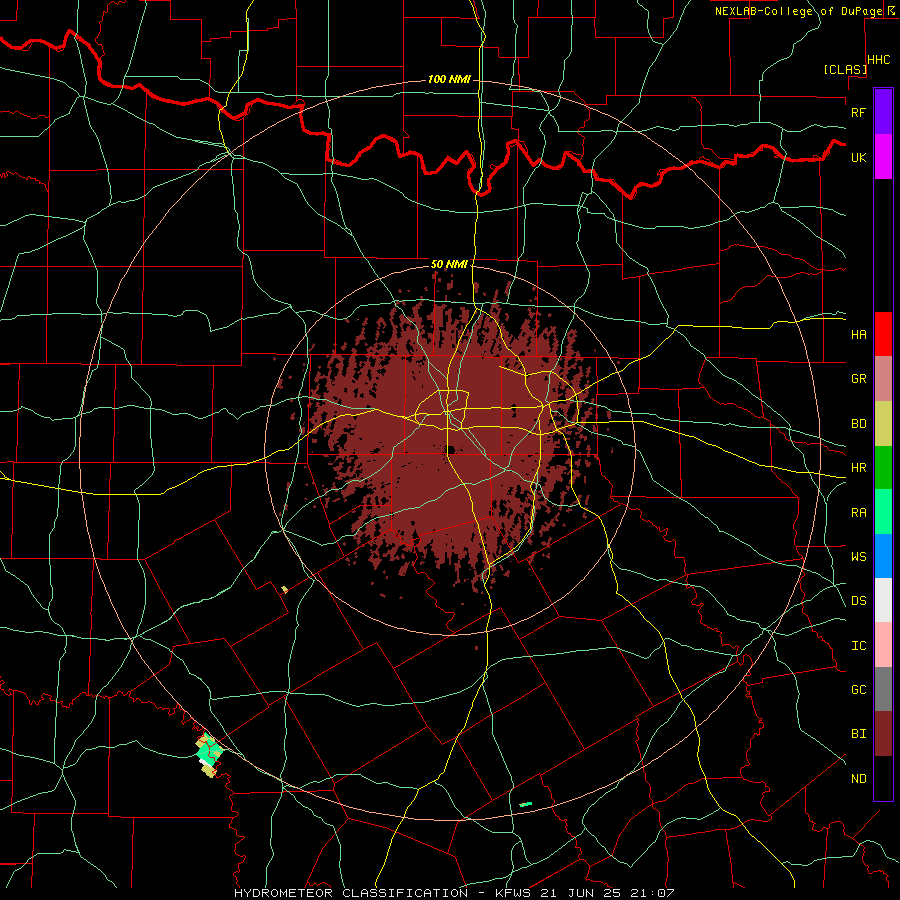Image resolution: width=900 pixels, height=900 pixels.
Task: Click the "HHC" product code text
Action: point(879,60)
